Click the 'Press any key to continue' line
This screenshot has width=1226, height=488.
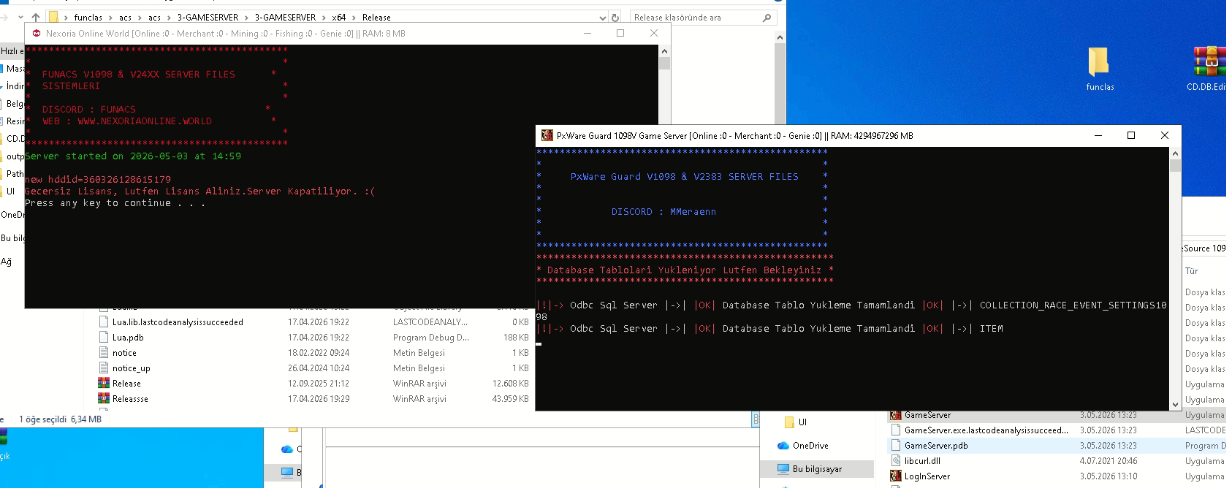click(115, 202)
